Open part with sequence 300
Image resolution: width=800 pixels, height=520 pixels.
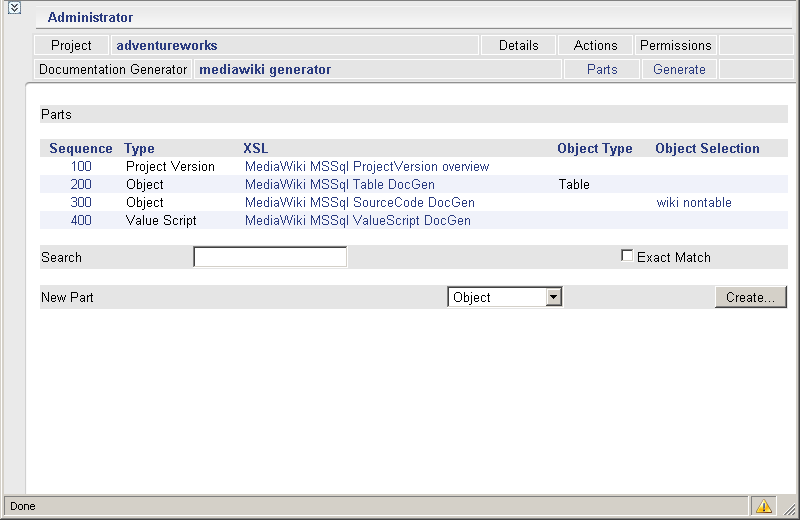point(81,202)
